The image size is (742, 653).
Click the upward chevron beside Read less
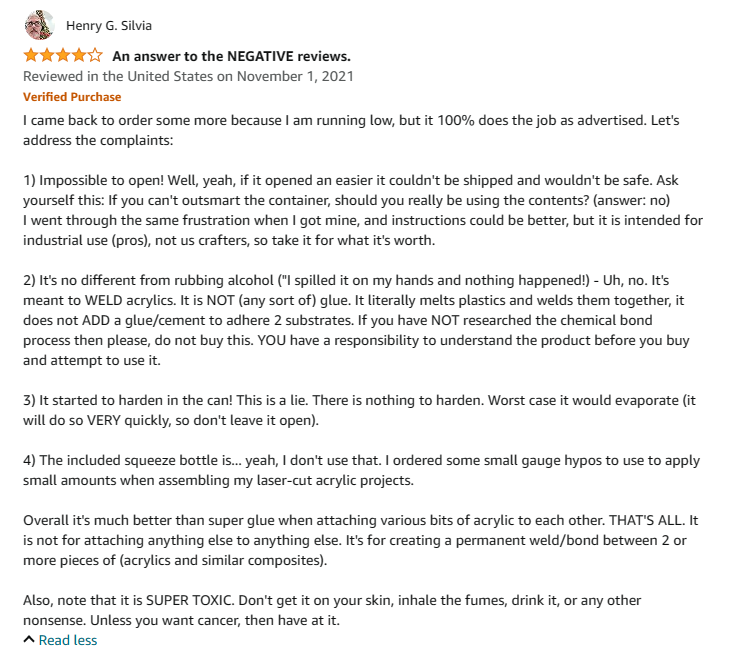coord(29,640)
